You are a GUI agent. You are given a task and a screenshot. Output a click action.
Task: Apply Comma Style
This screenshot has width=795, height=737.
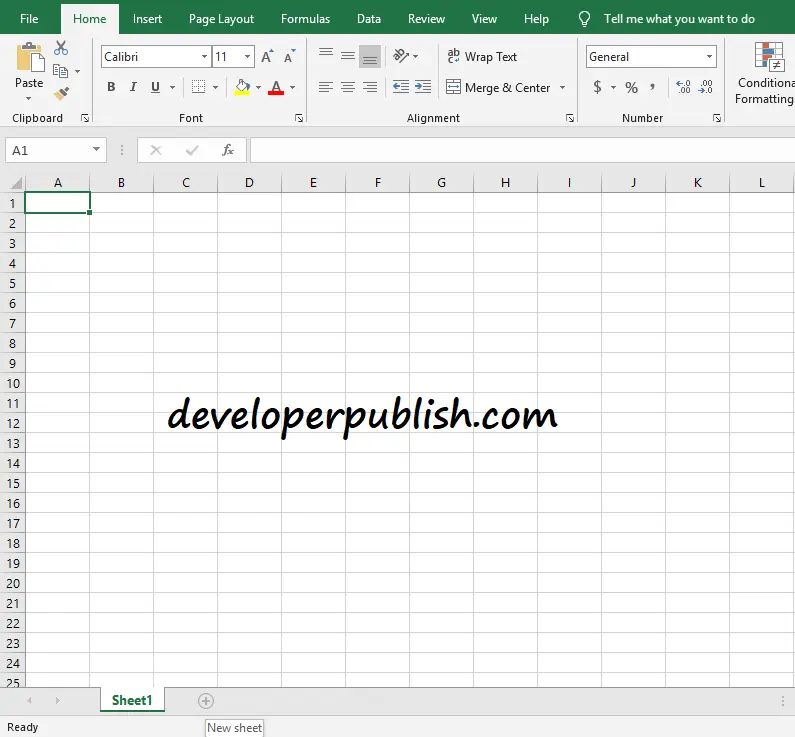(653, 87)
